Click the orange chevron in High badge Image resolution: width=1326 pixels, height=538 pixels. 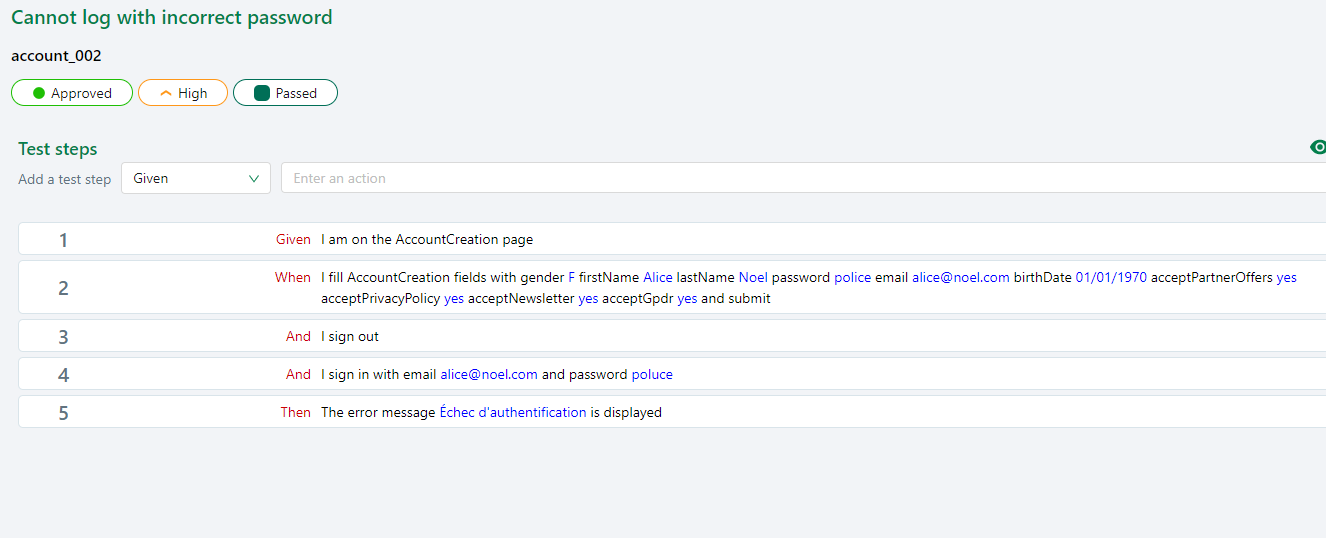(x=166, y=93)
